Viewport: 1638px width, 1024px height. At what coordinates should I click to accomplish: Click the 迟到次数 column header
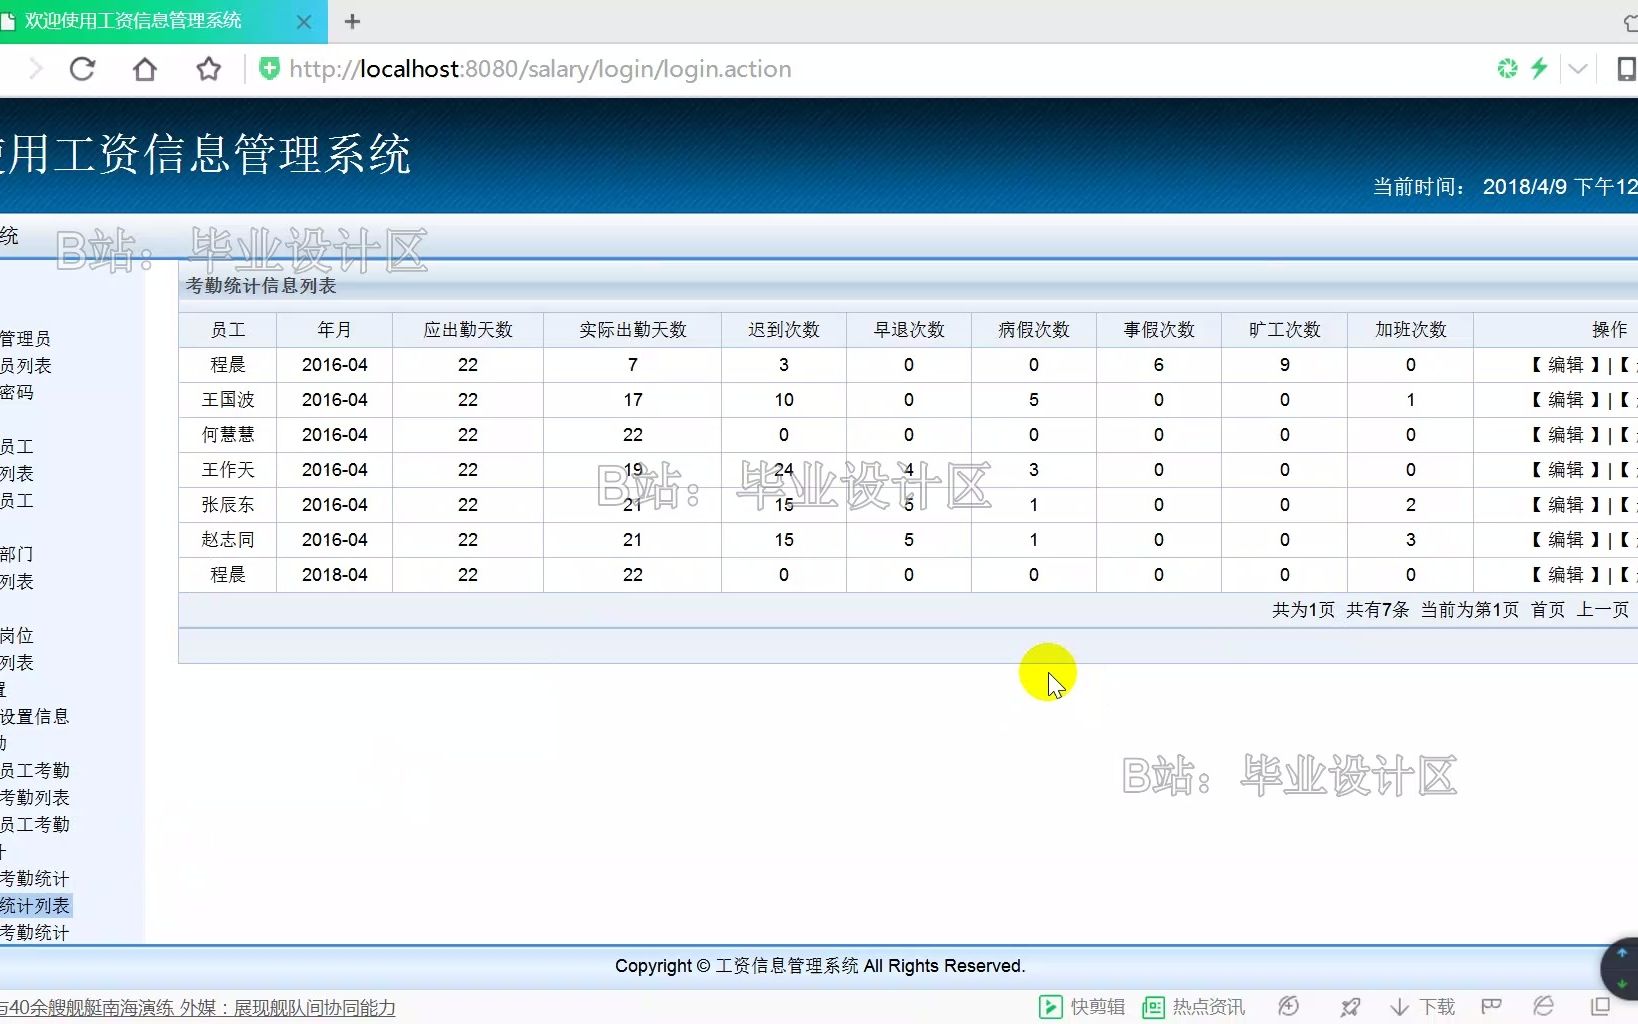[784, 330]
